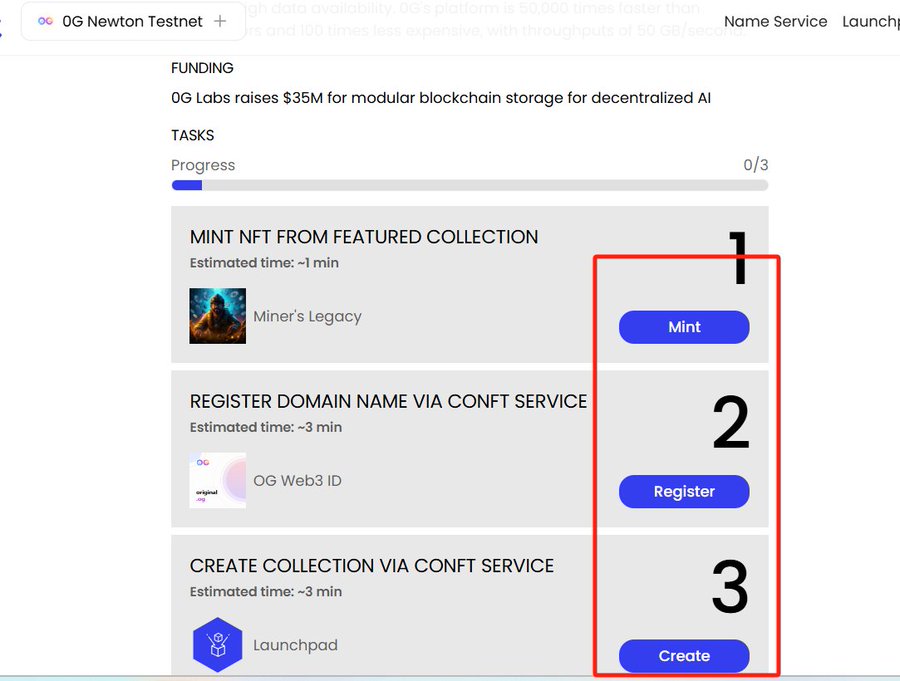Click the Progress label
The height and width of the screenshot is (681, 900).
click(x=203, y=165)
